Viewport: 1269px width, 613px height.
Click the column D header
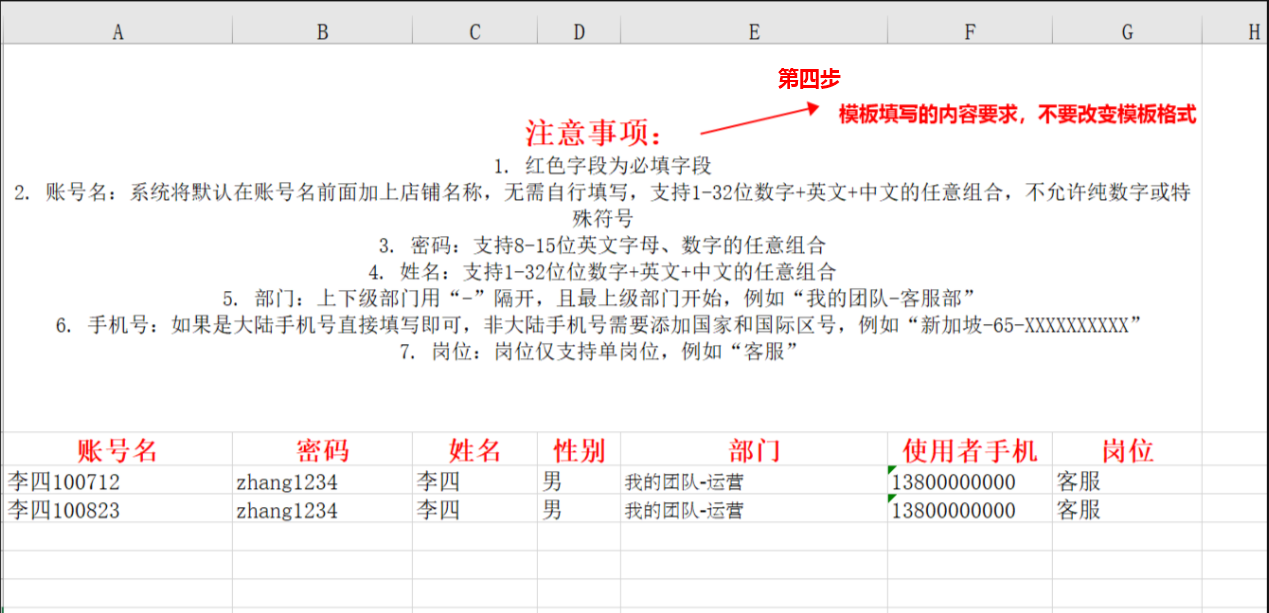coord(578,32)
